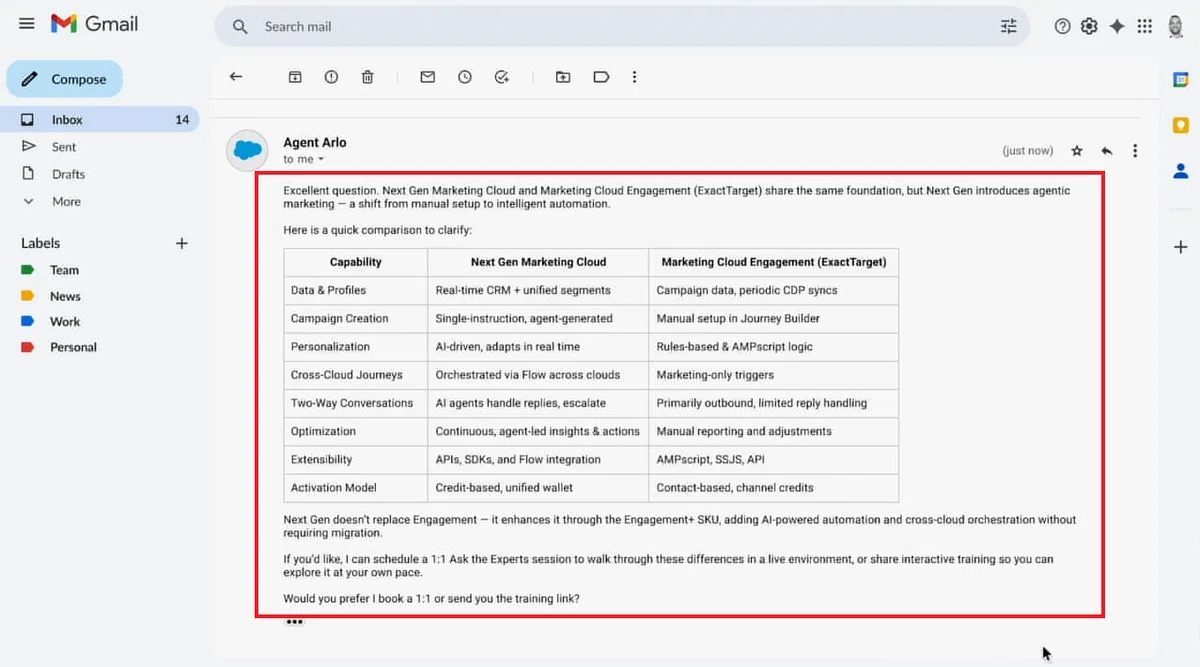Open the Work label
Viewport: 1200px width, 667px height.
65,322
